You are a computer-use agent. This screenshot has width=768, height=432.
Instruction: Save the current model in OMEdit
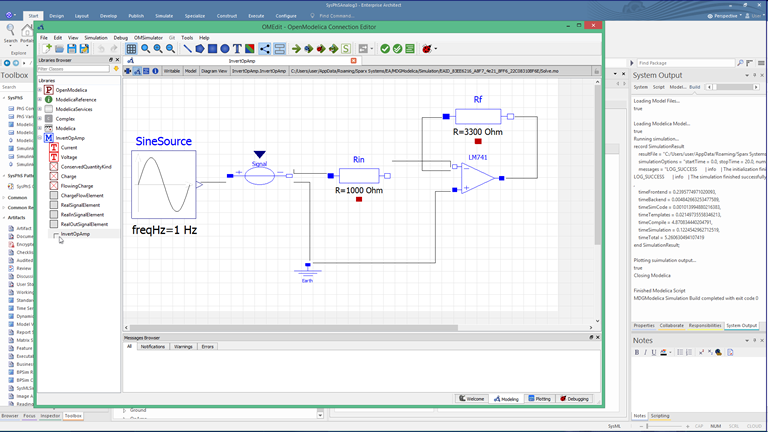[x=72, y=48]
